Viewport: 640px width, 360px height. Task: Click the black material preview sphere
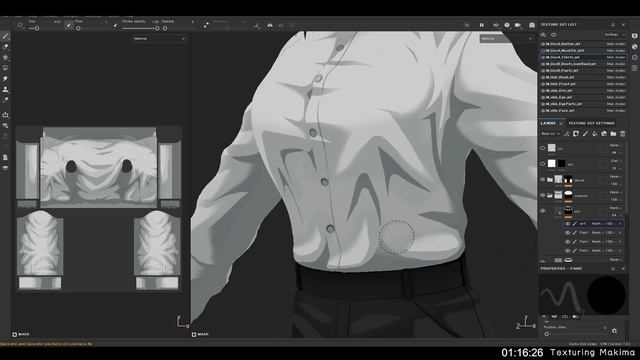606,295
